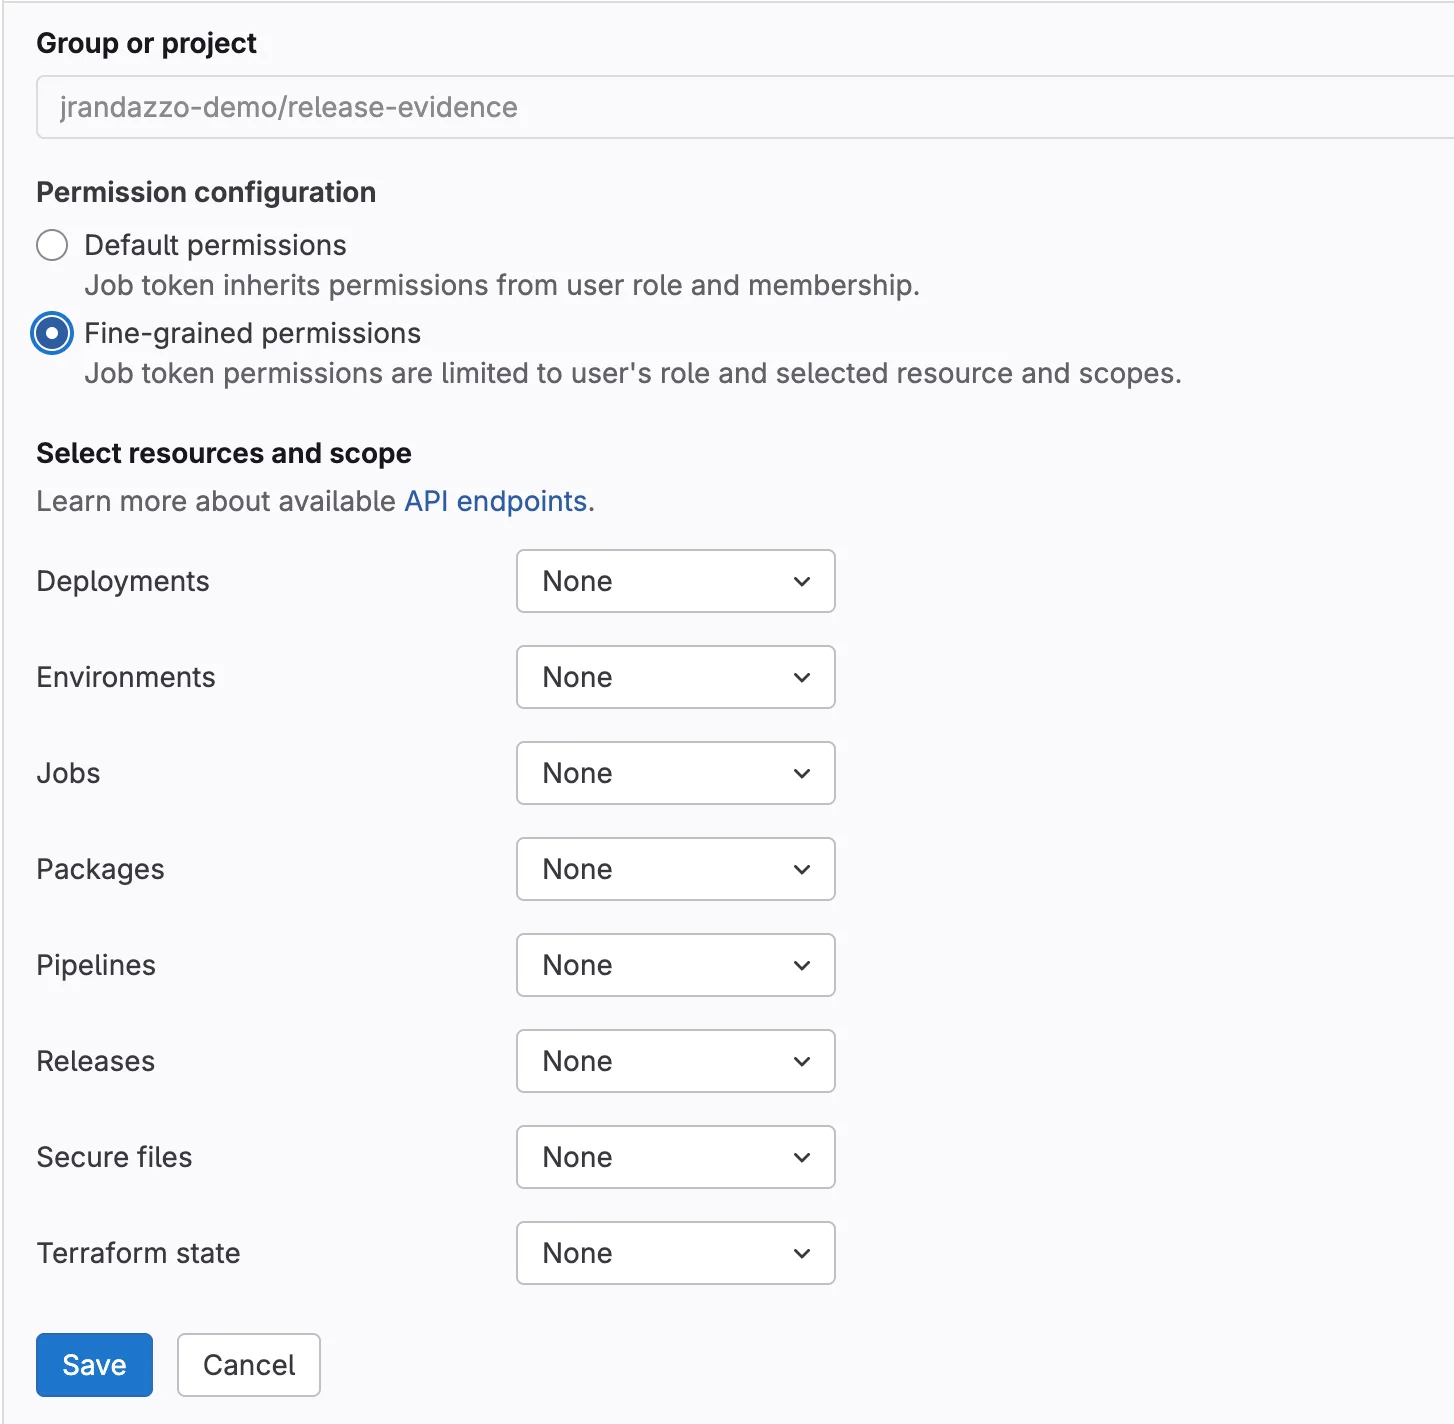Image resolution: width=1454 pixels, height=1424 pixels.
Task: Open the Releases scope dropdown
Action: (x=675, y=1061)
